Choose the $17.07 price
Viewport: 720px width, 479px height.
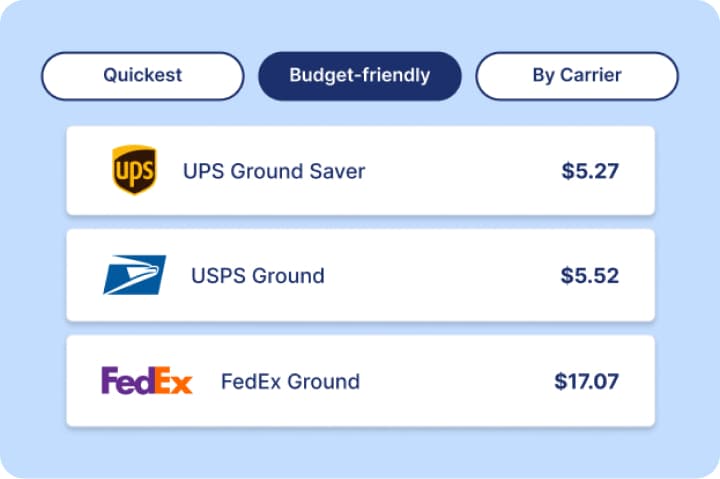click(586, 382)
